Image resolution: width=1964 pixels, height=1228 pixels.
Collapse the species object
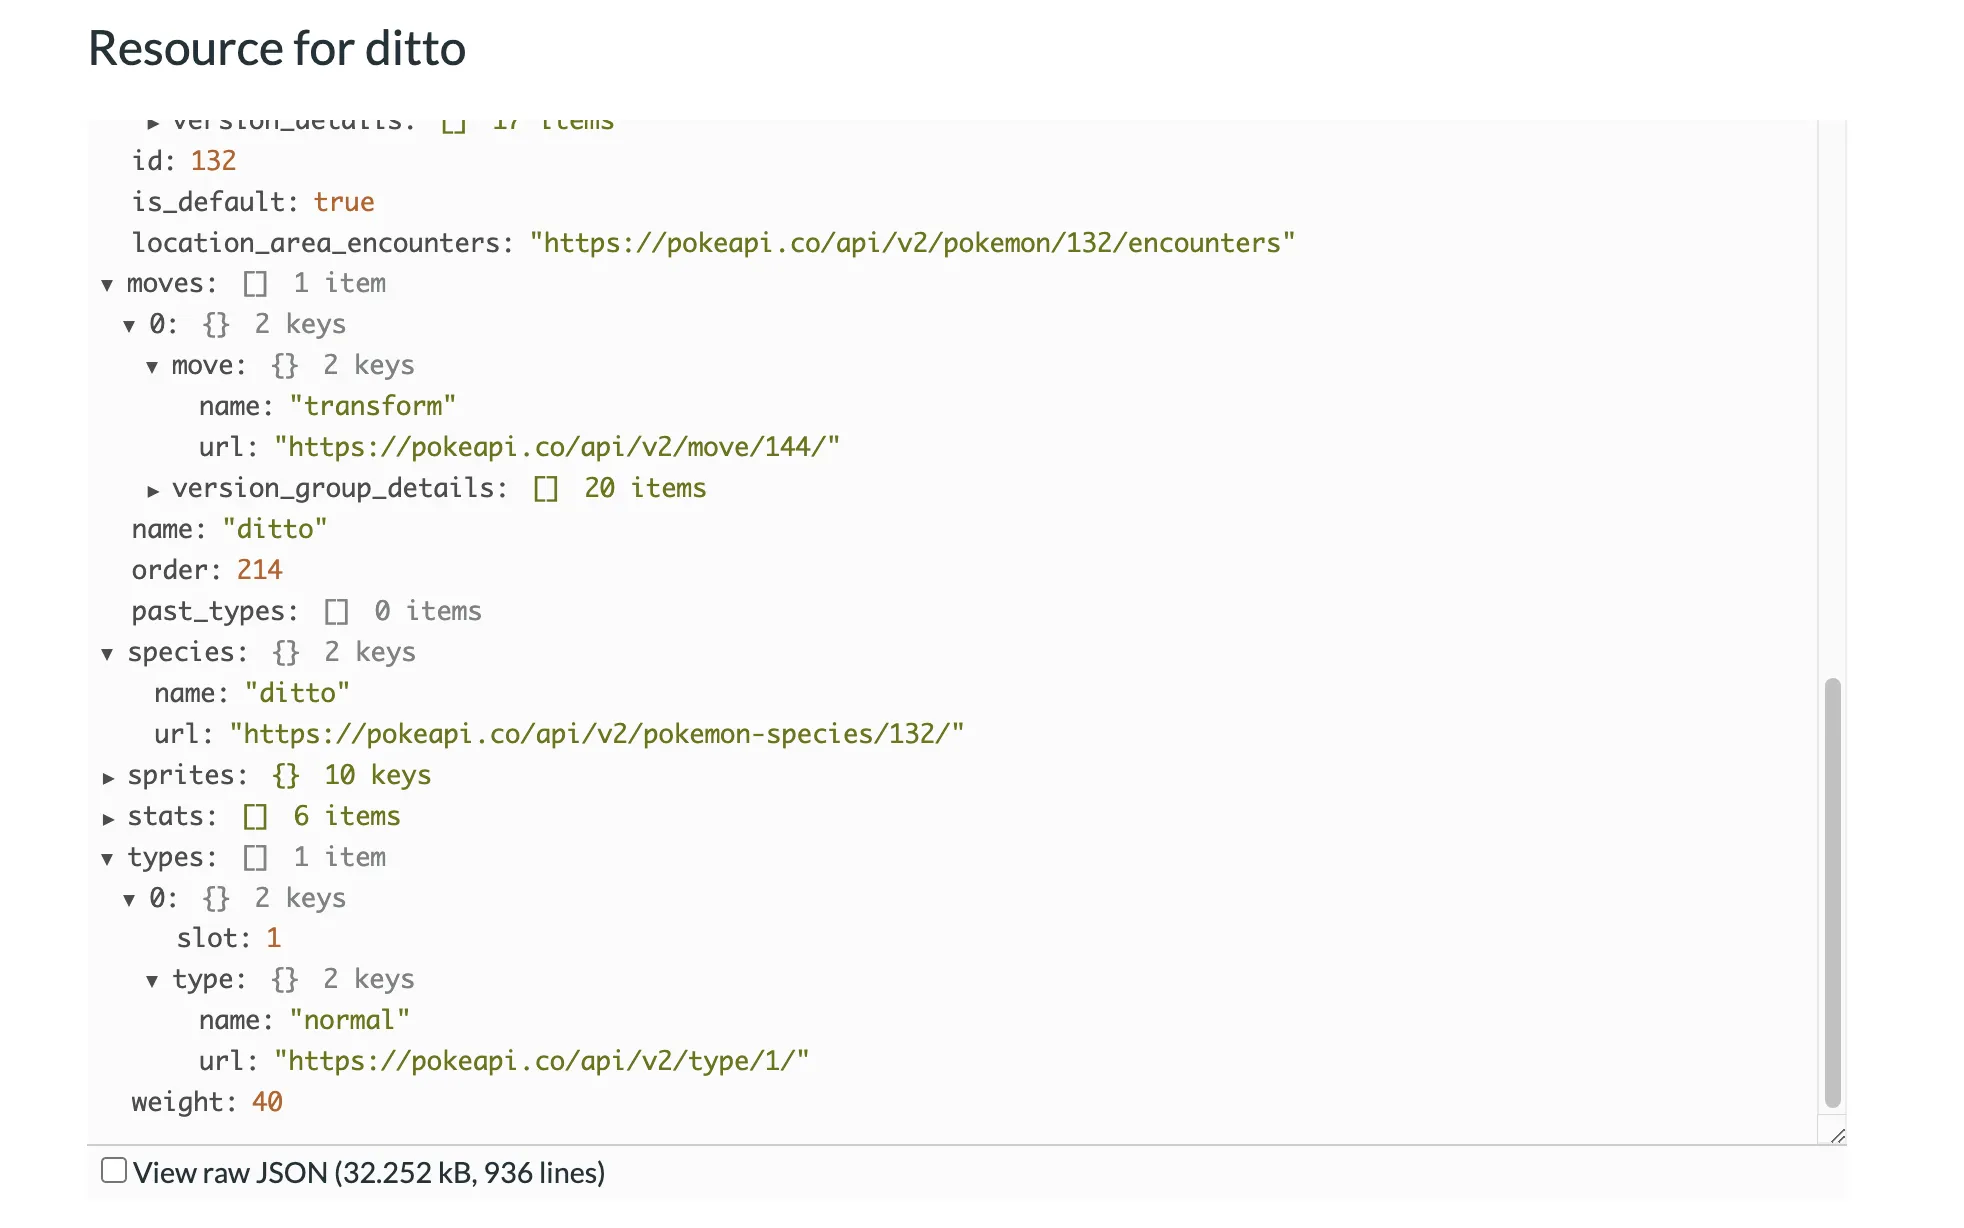[107, 654]
